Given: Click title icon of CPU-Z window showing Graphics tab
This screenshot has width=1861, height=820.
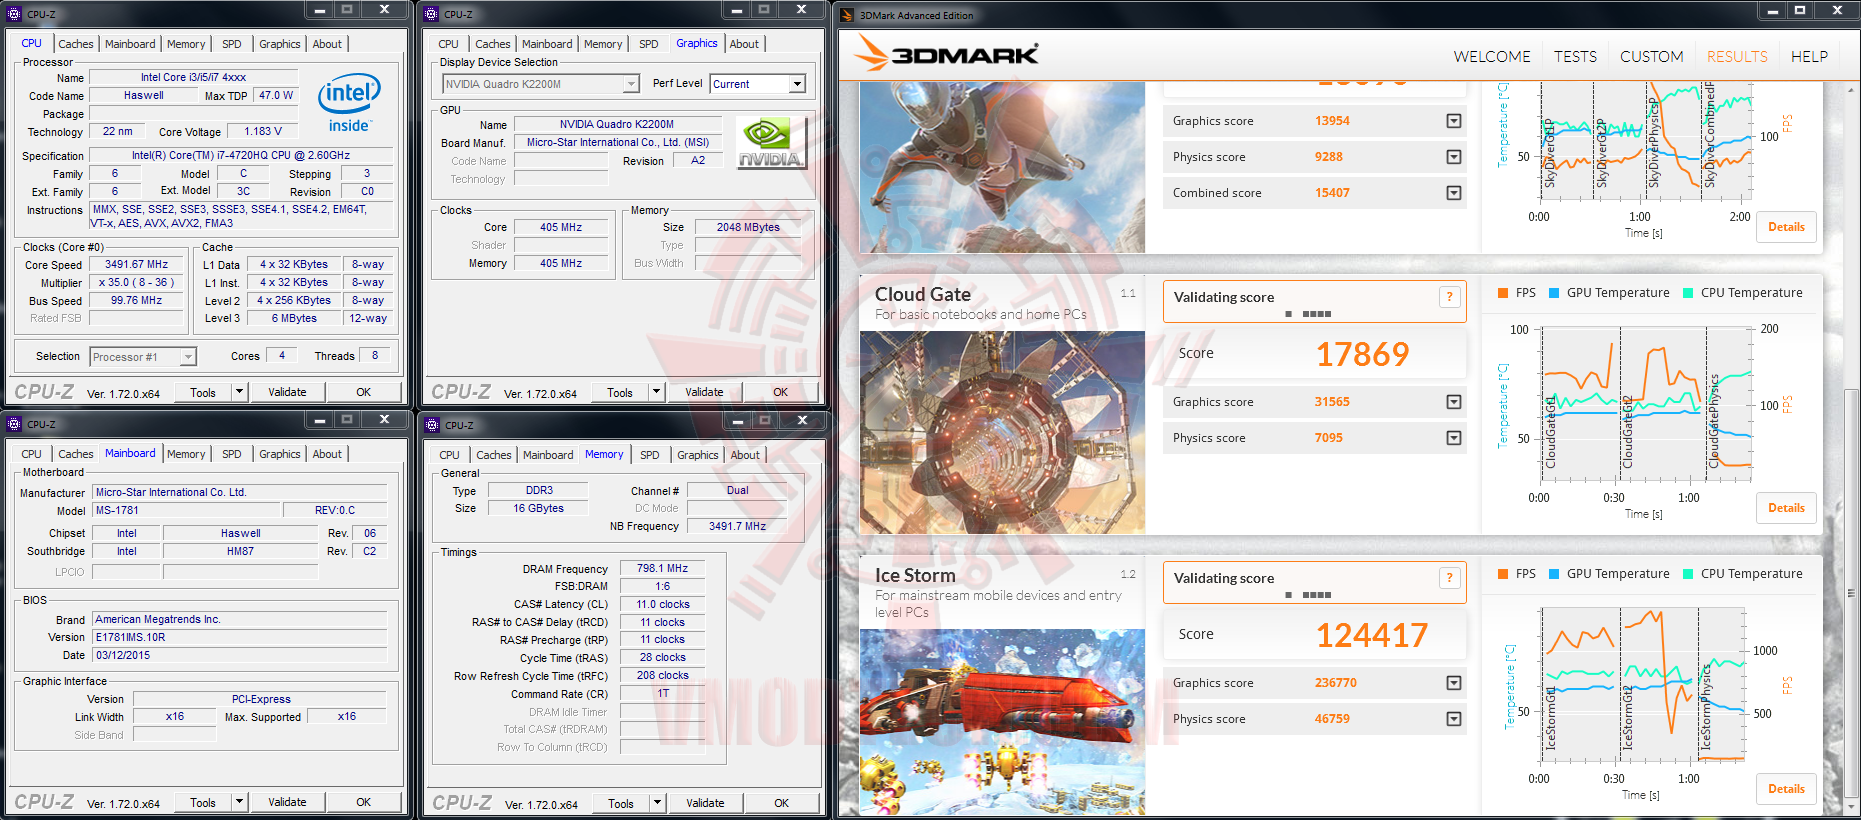Looking at the screenshot, I should click(431, 14).
